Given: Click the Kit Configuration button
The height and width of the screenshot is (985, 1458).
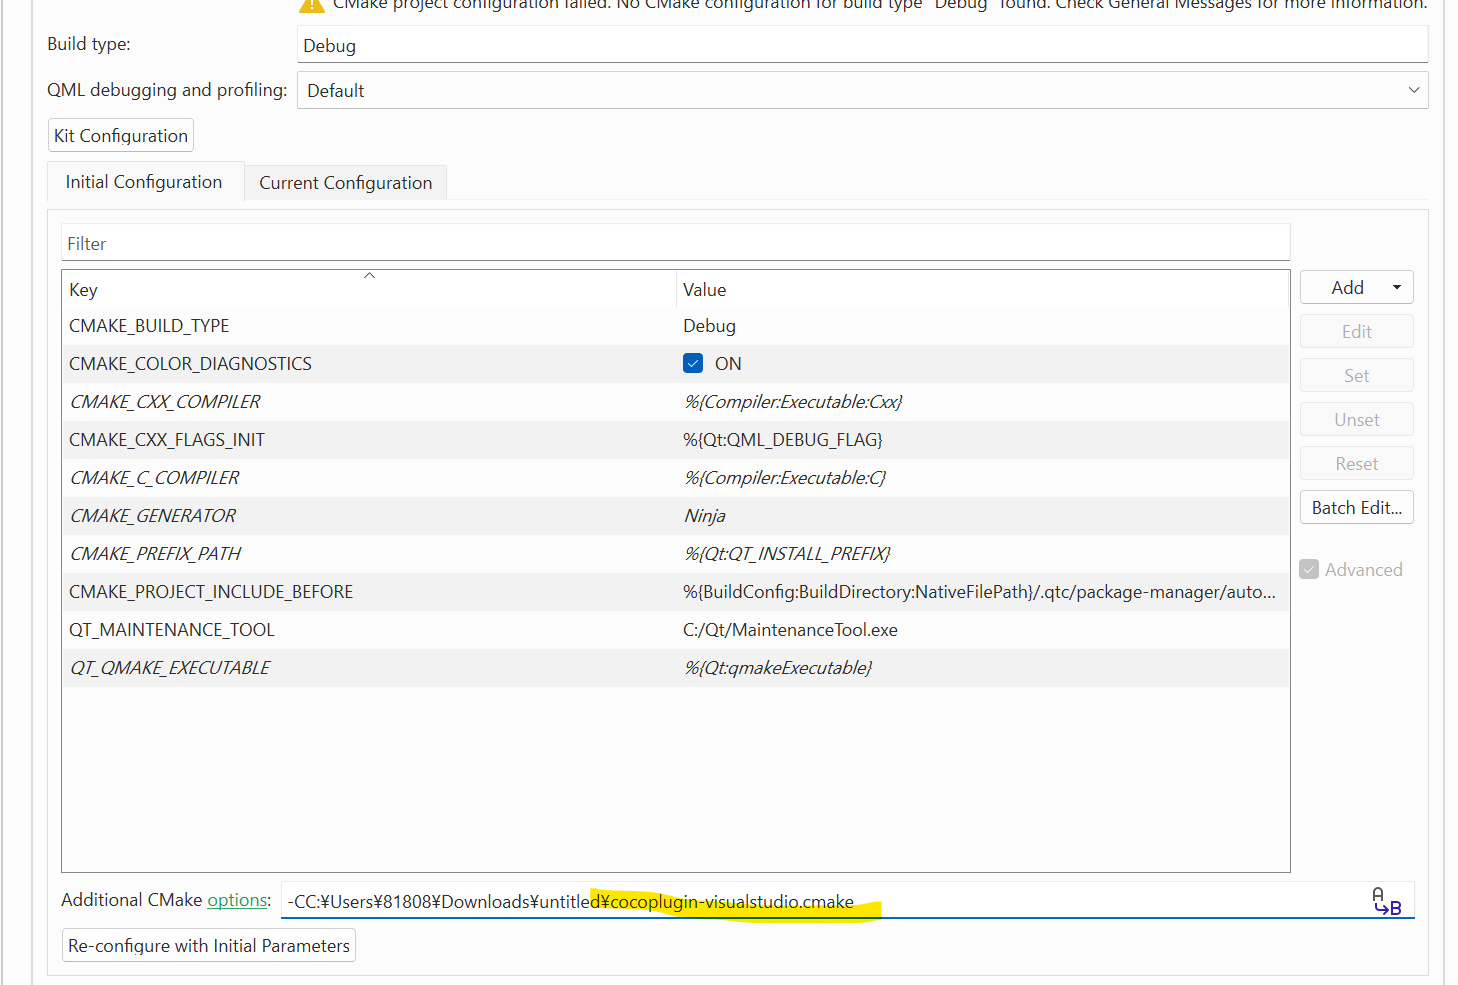Looking at the screenshot, I should click(x=121, y=136).
